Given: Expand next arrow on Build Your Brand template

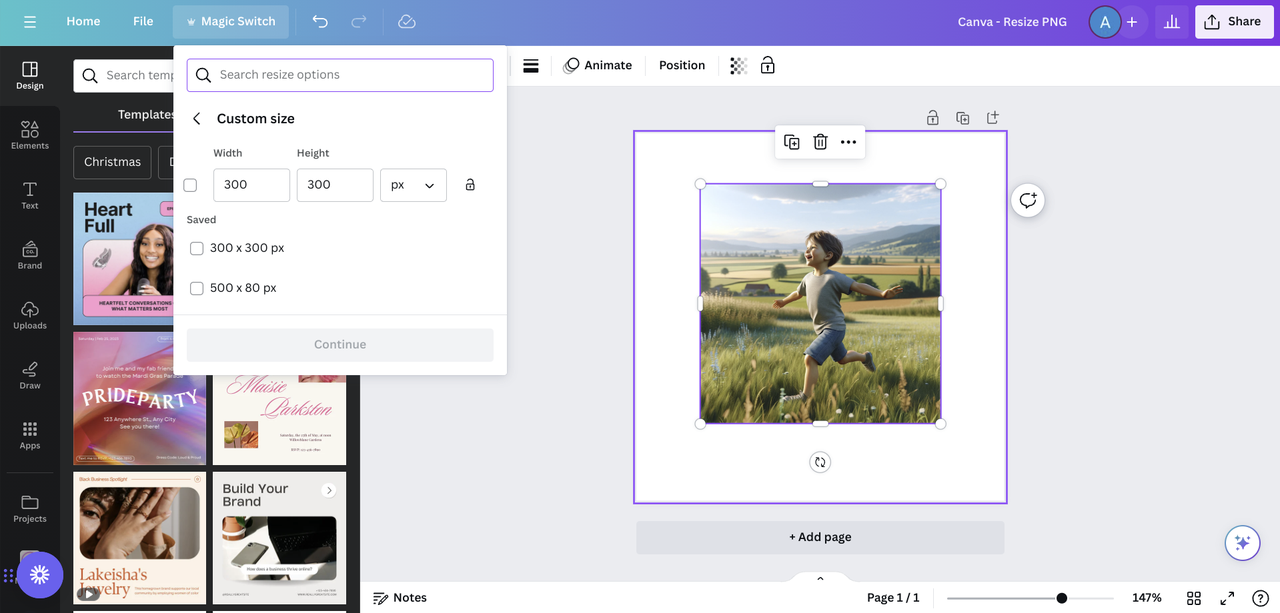Looking at the screenshot, I should 328,490.
